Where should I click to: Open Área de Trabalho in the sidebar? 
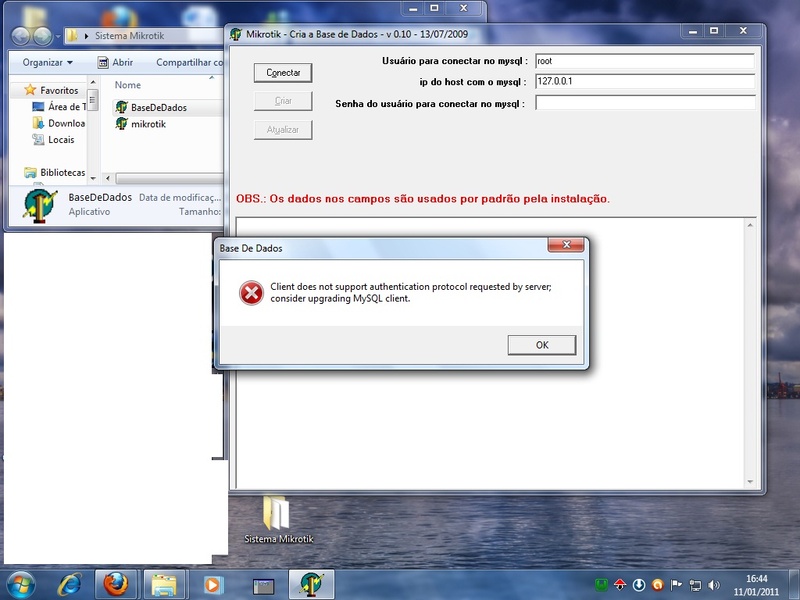tap(59, 107)
